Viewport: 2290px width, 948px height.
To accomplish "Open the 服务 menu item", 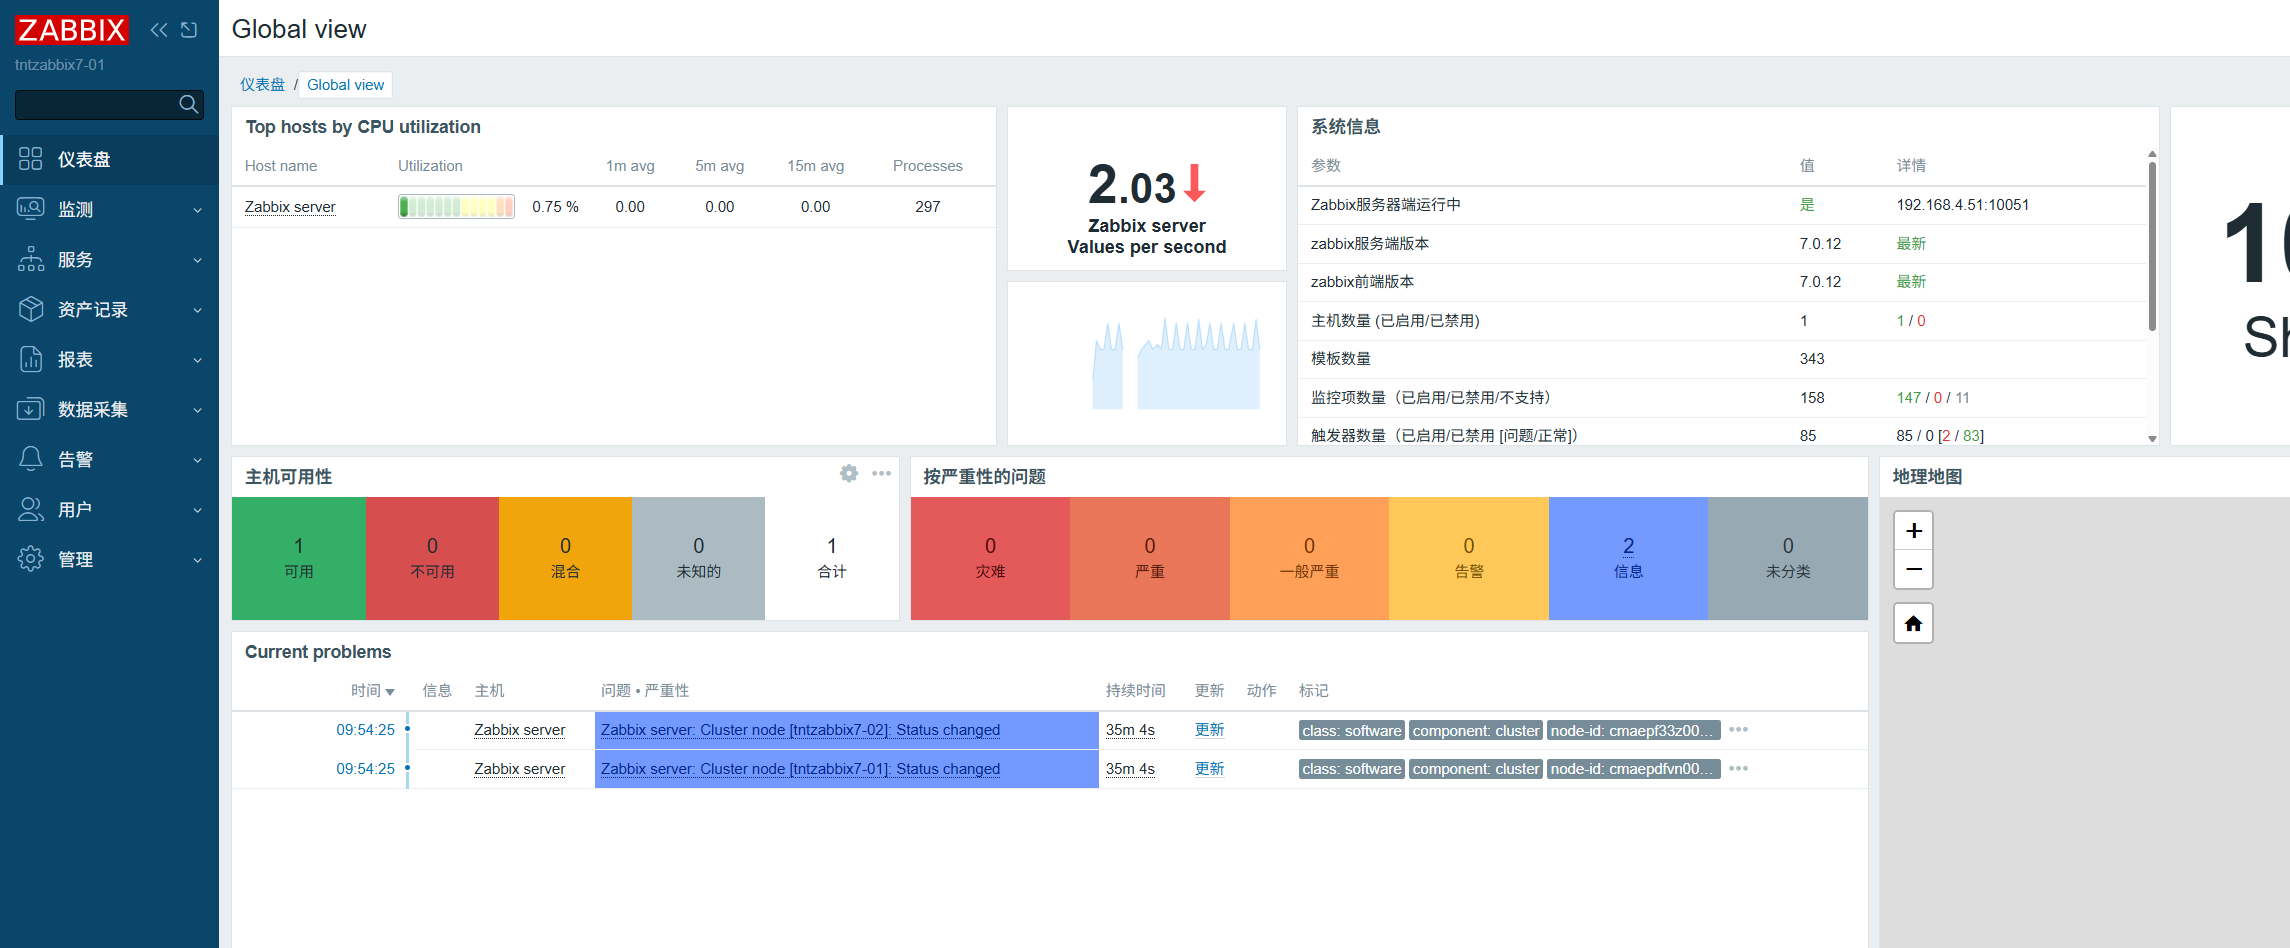I will [x=110, y=260].
